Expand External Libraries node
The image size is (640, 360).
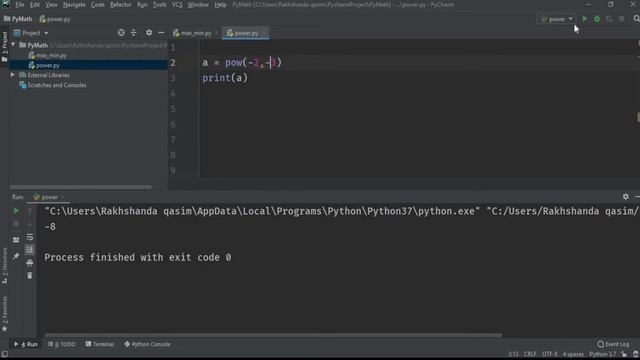click(13, 75)
